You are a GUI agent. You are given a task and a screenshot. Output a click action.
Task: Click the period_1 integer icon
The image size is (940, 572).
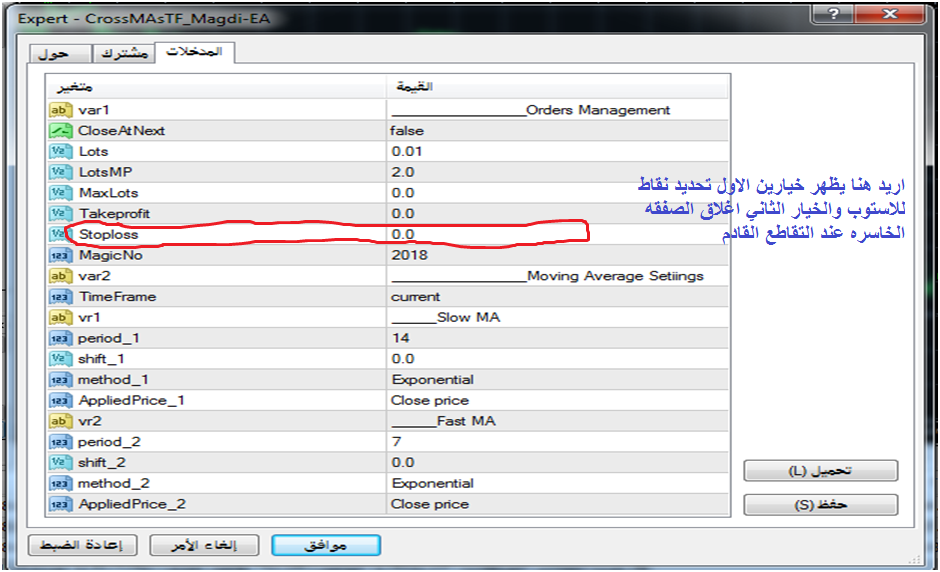point(61,338)
